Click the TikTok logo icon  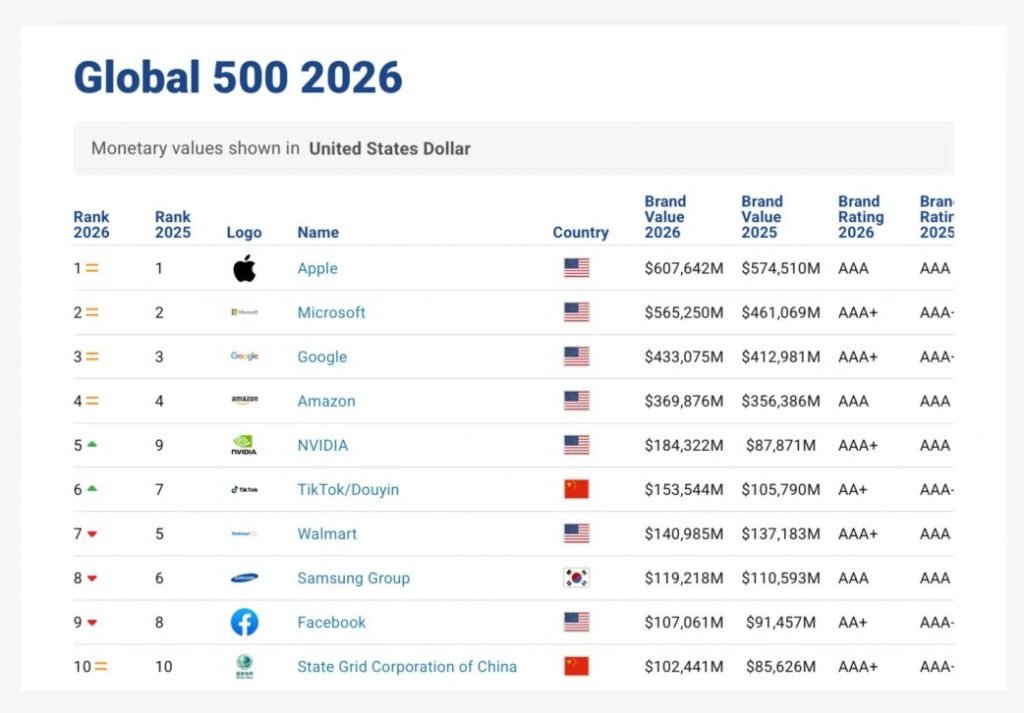pos(243,489)
